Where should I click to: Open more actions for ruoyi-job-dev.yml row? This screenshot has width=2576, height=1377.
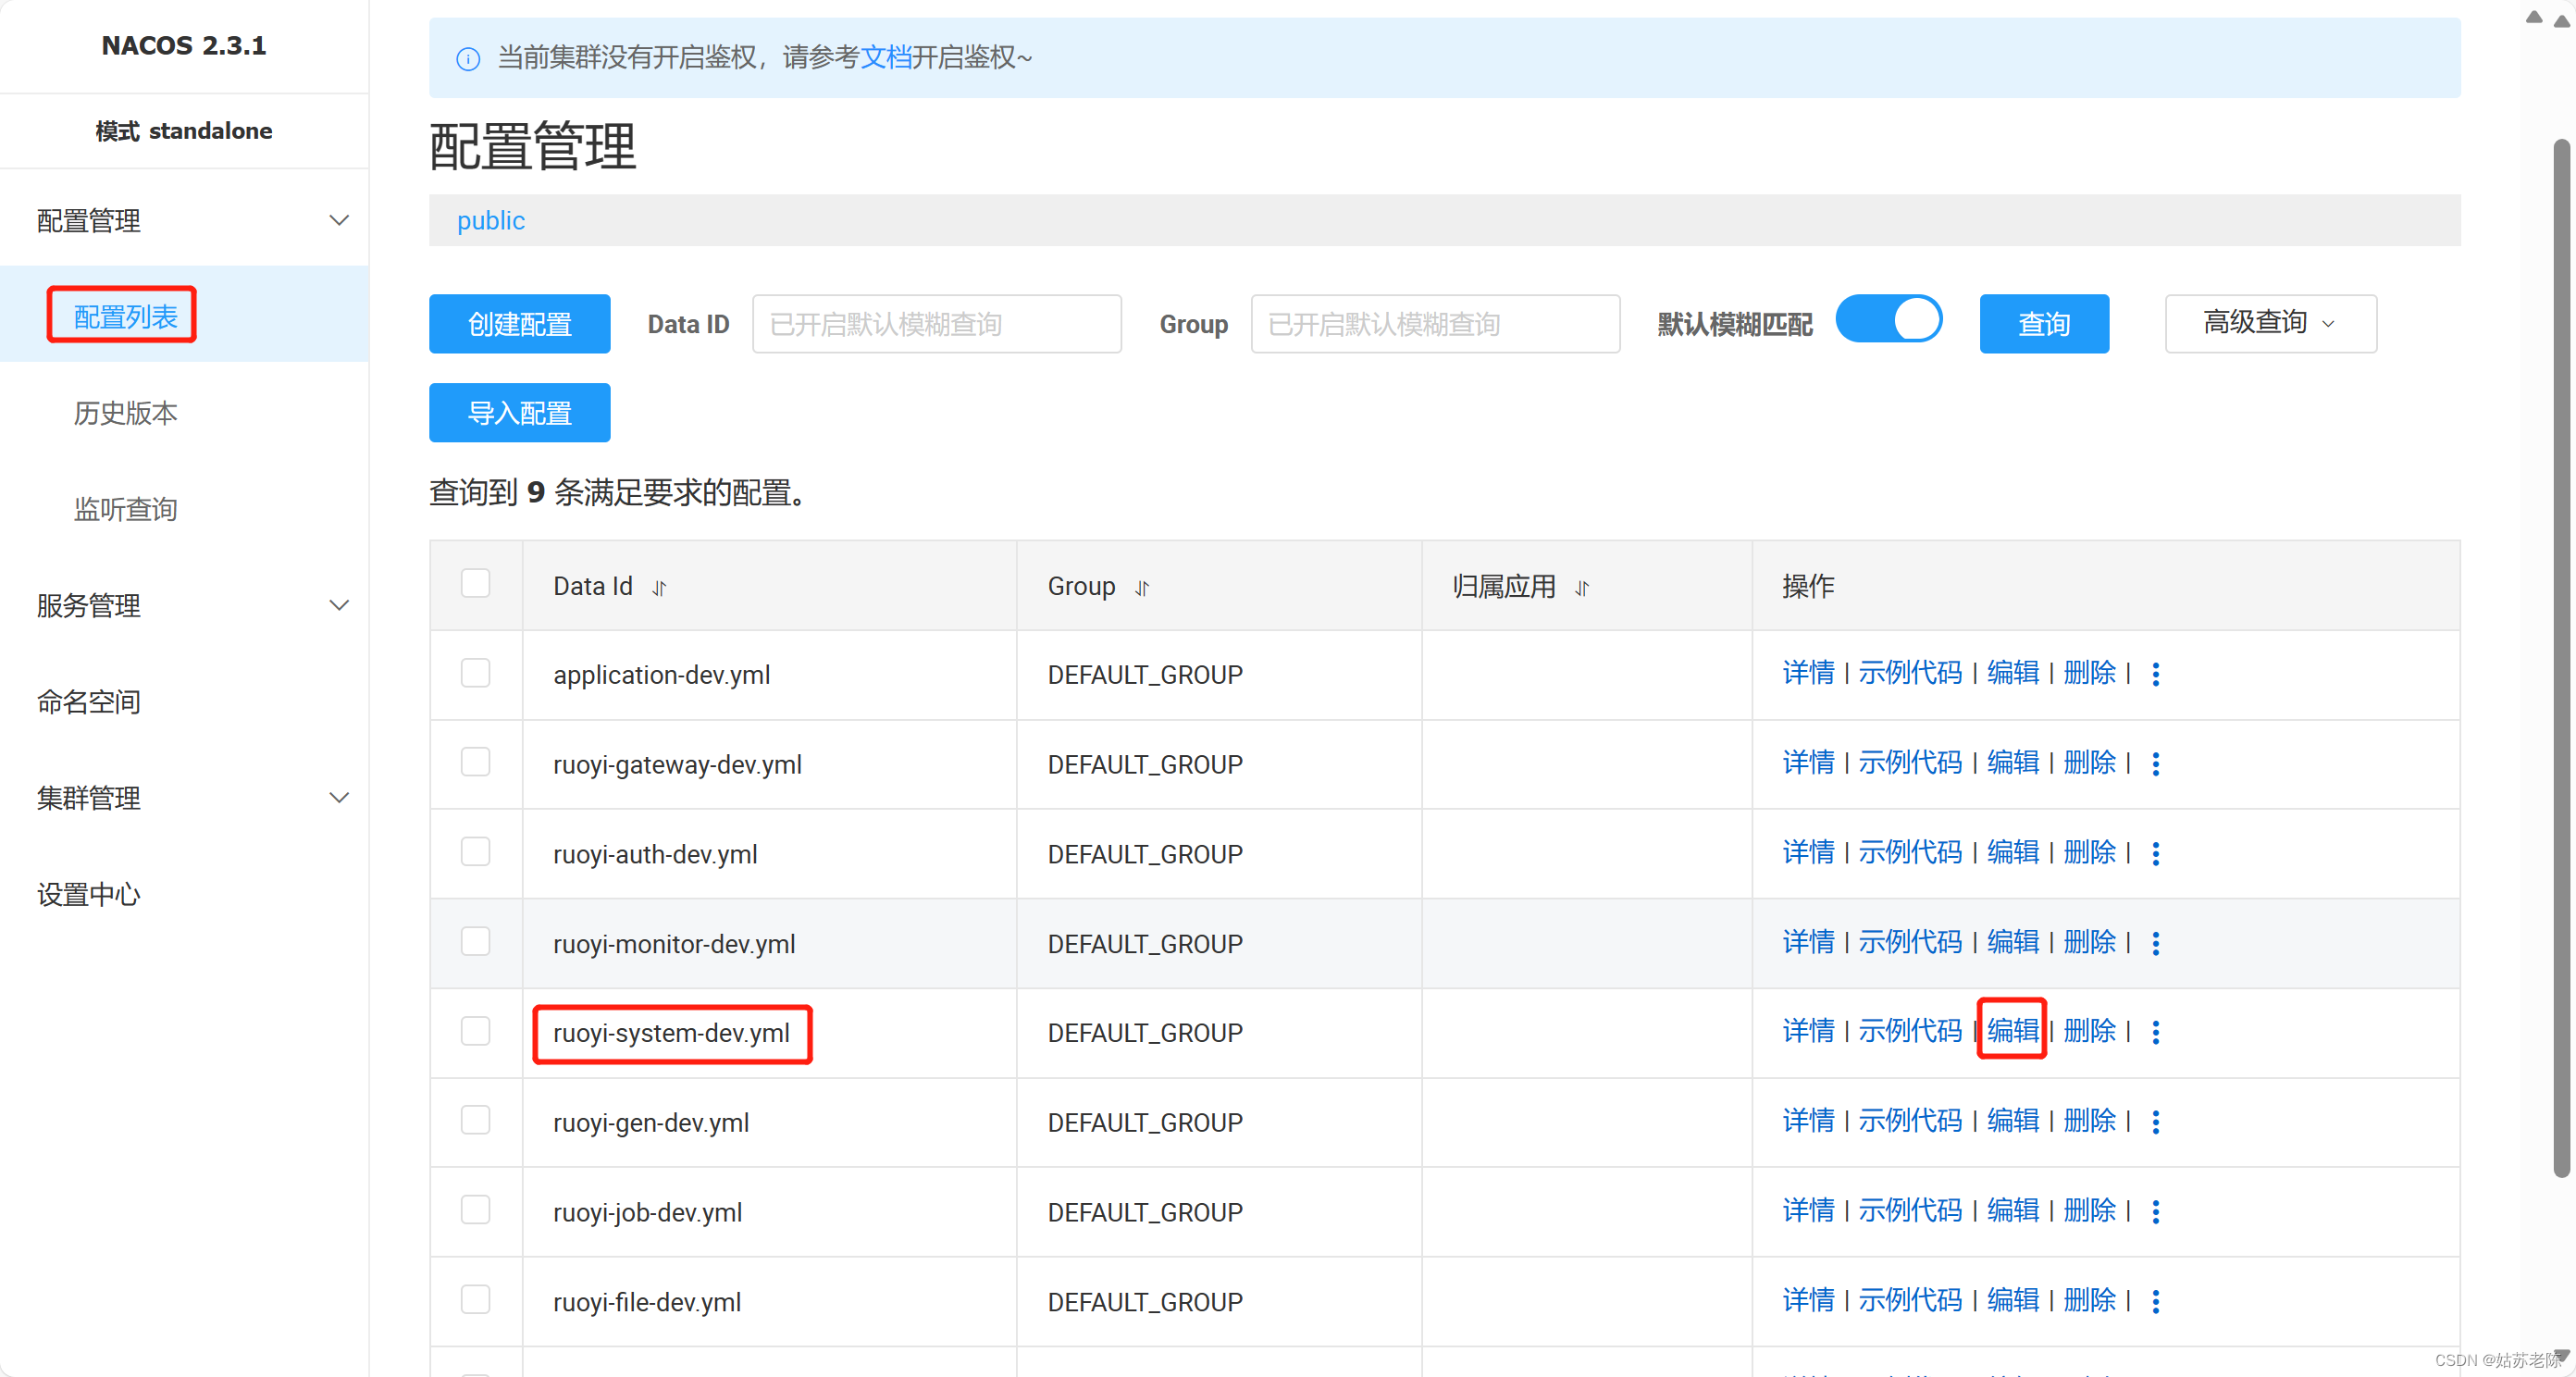[2155, 1212]
